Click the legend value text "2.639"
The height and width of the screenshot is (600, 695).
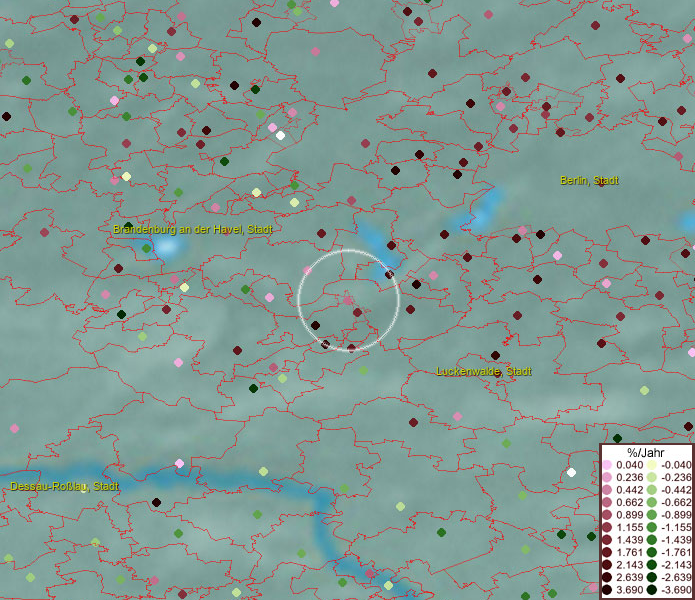(x=629, y=577)
